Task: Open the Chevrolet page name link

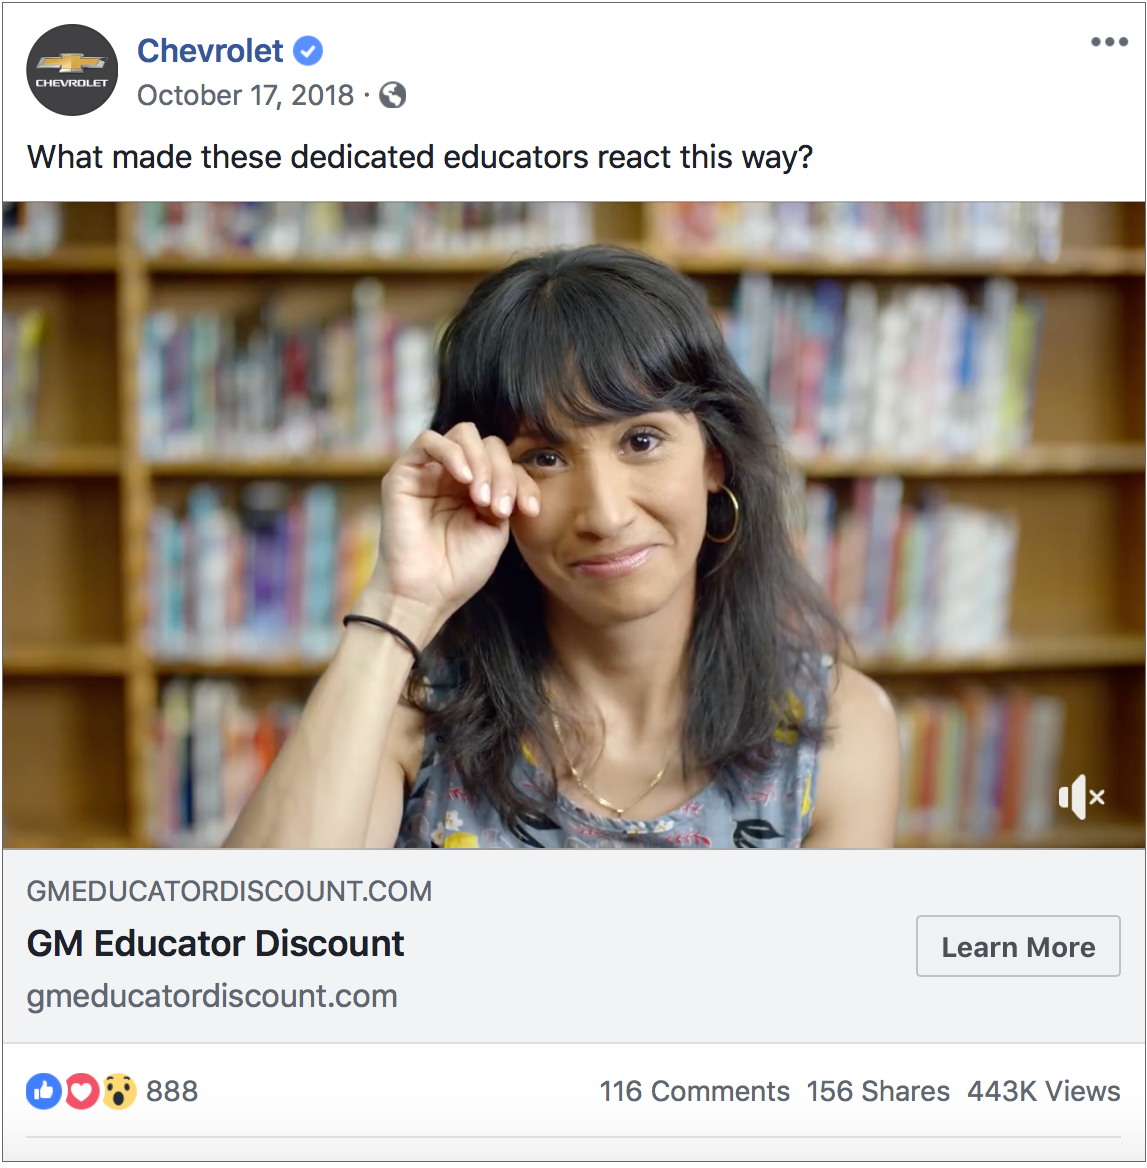Action: 210,51
